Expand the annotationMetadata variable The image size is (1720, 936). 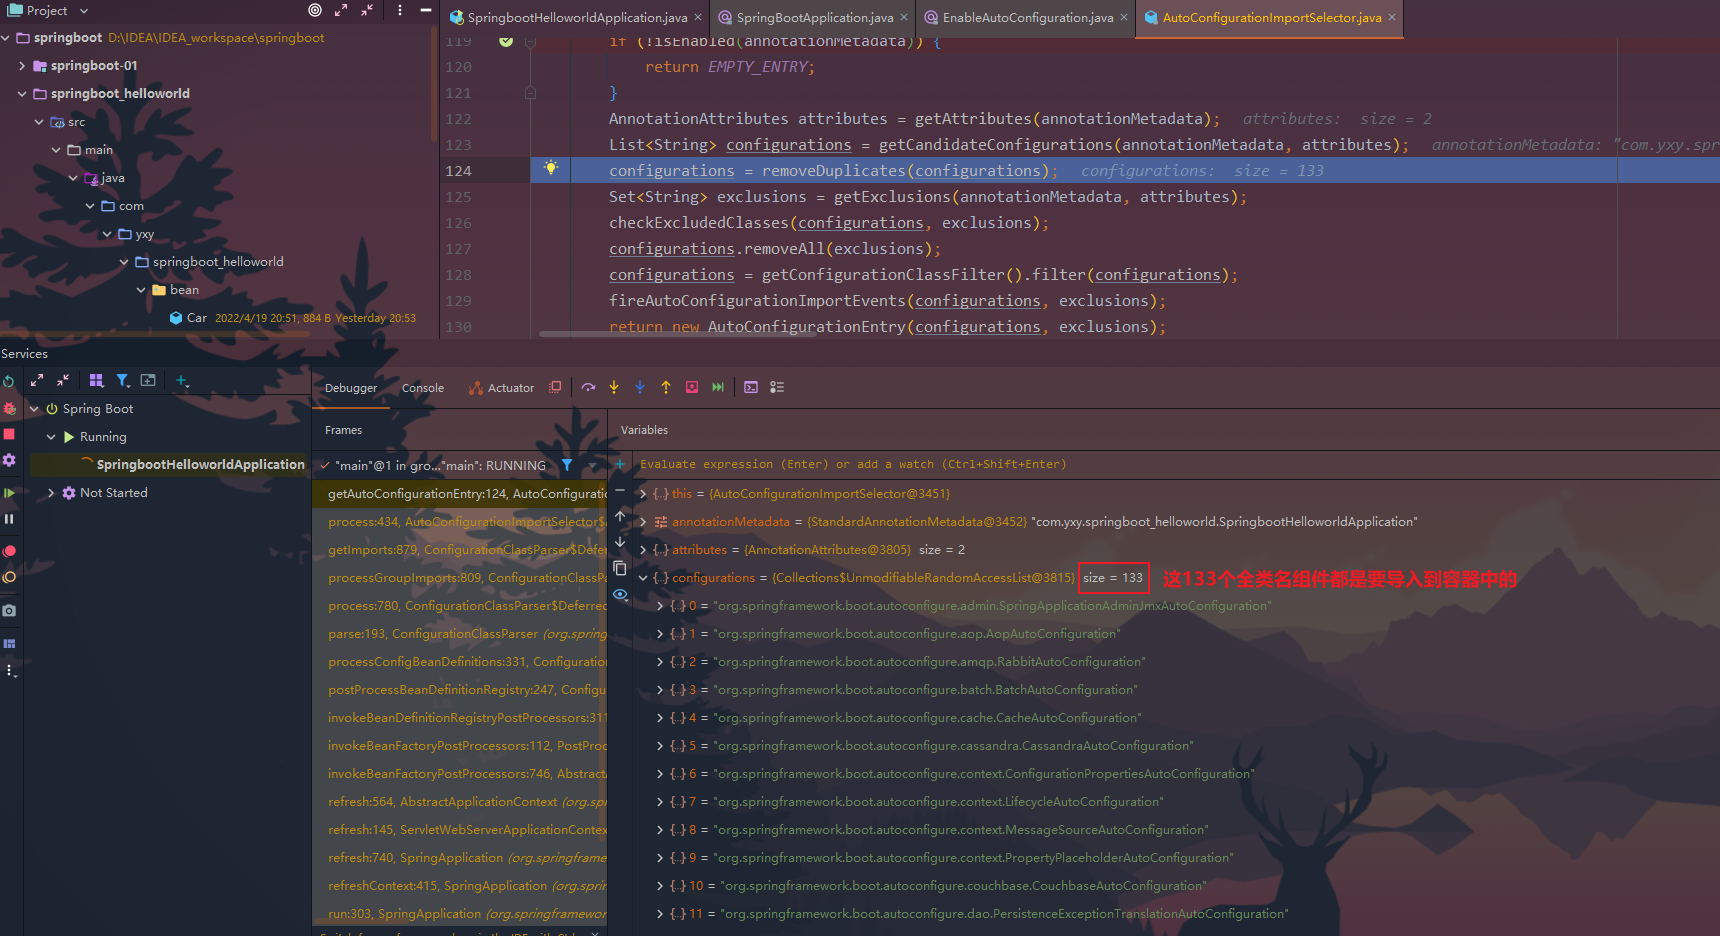[643, 522]
